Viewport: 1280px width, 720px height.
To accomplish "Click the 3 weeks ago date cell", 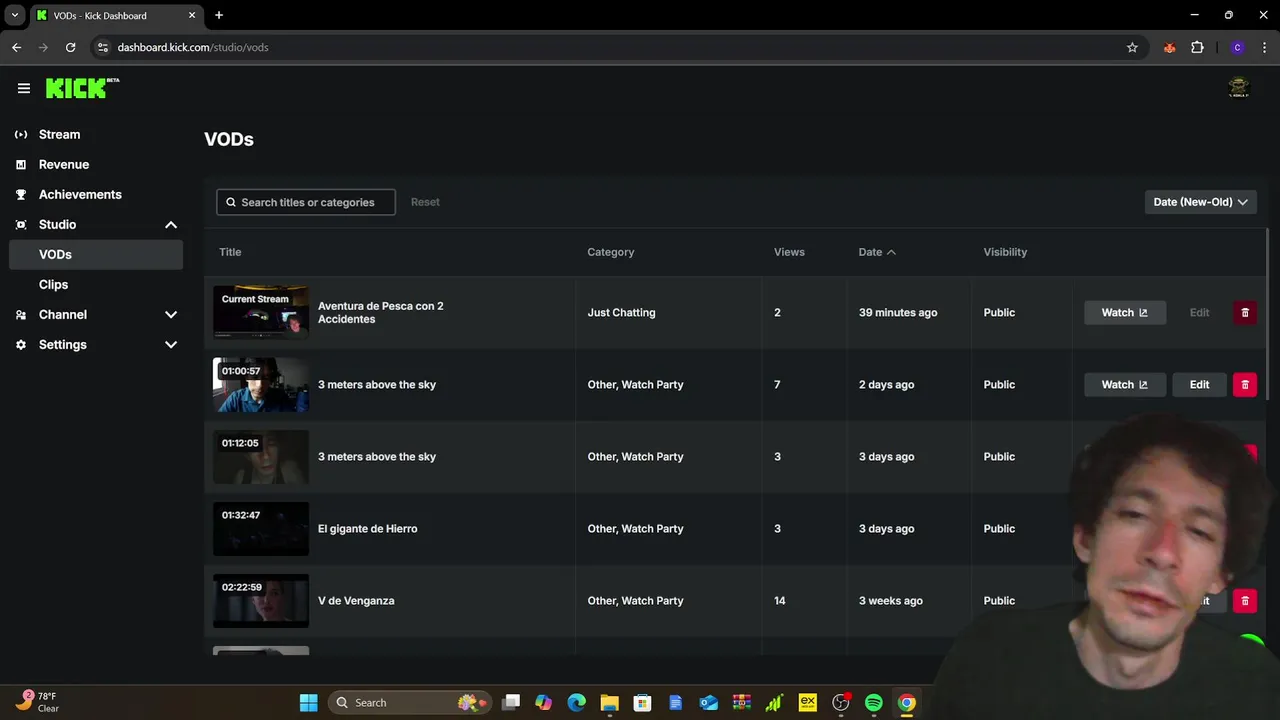I will coord(890,600).
